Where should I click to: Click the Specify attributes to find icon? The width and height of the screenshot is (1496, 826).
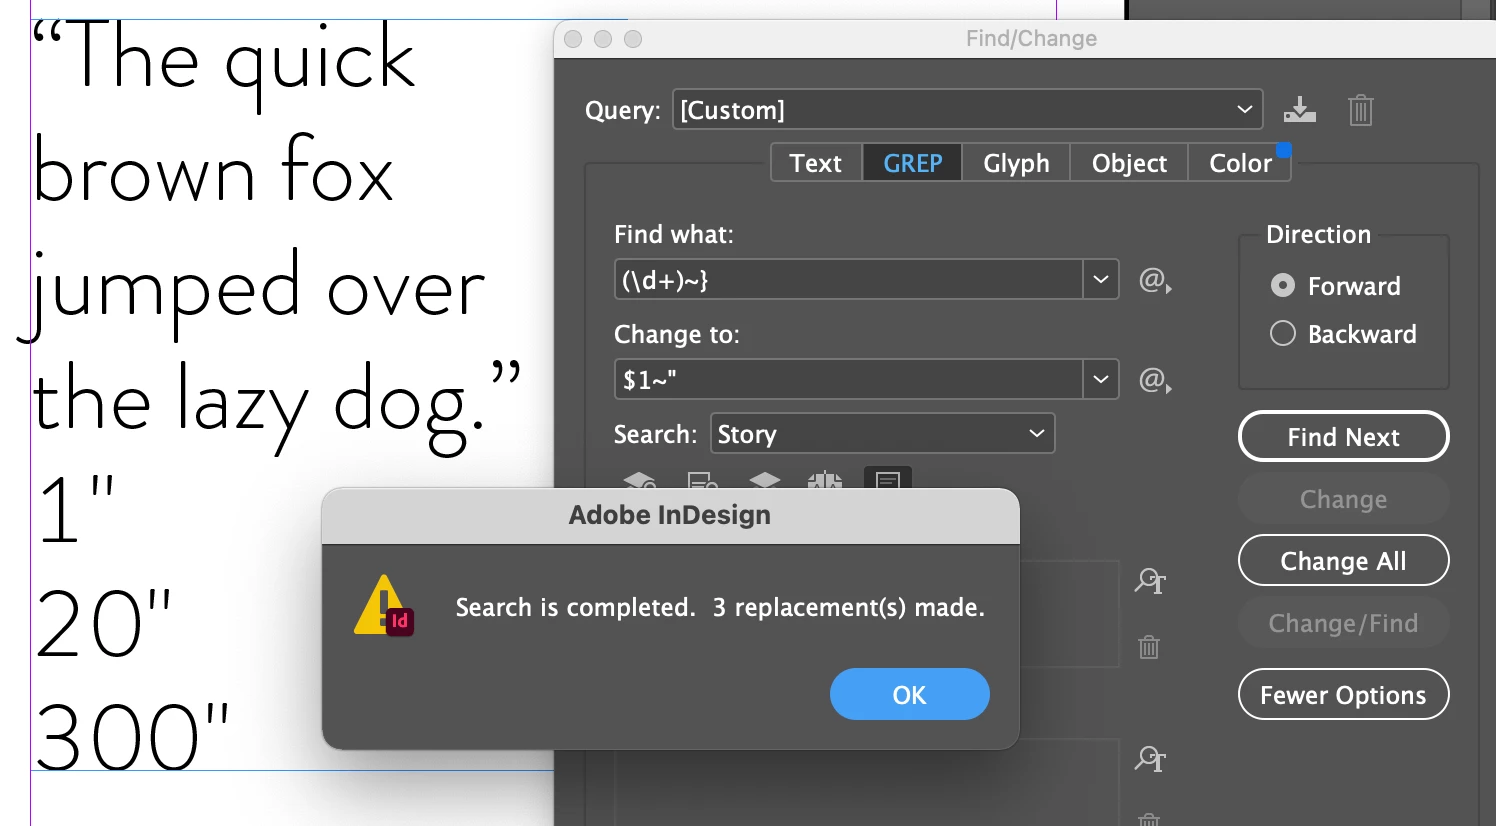1150,581
